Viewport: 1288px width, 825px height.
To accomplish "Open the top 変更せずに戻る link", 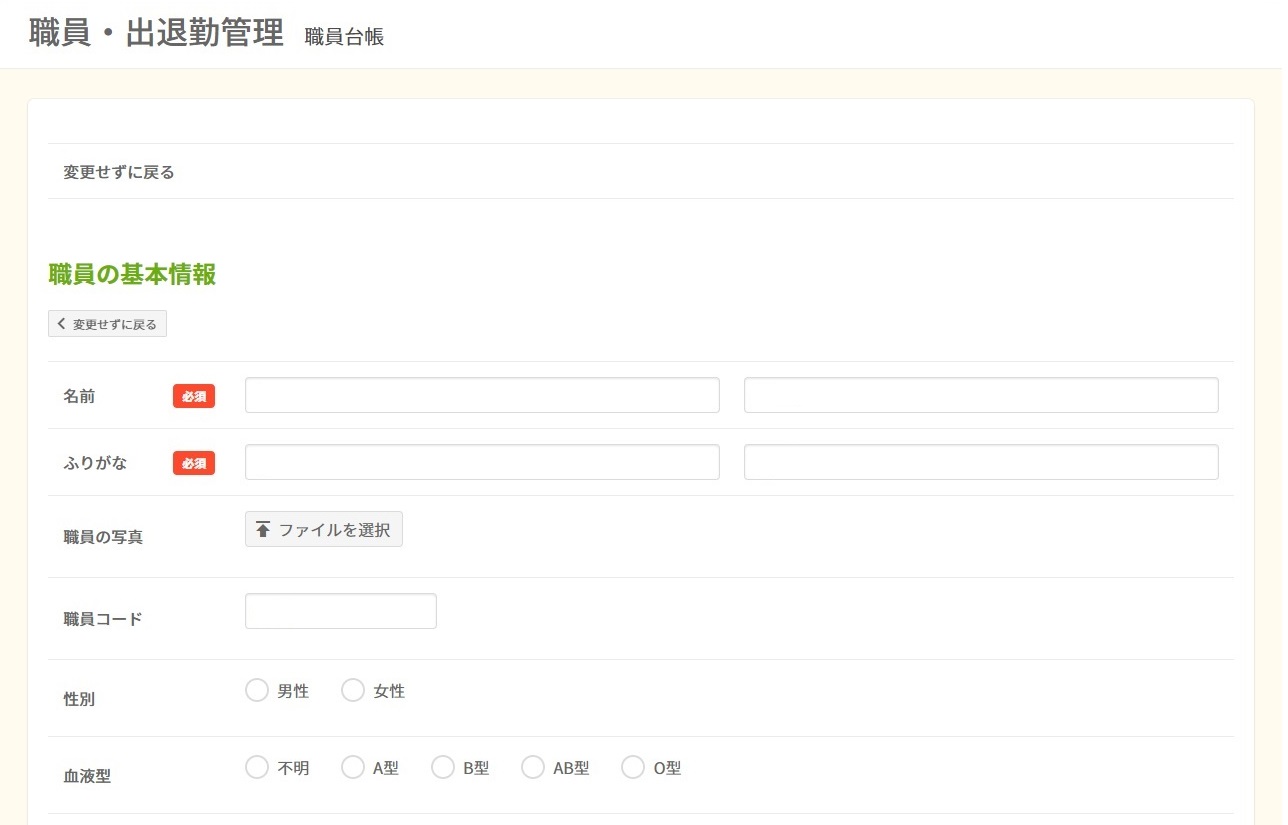I will point(119,172).
